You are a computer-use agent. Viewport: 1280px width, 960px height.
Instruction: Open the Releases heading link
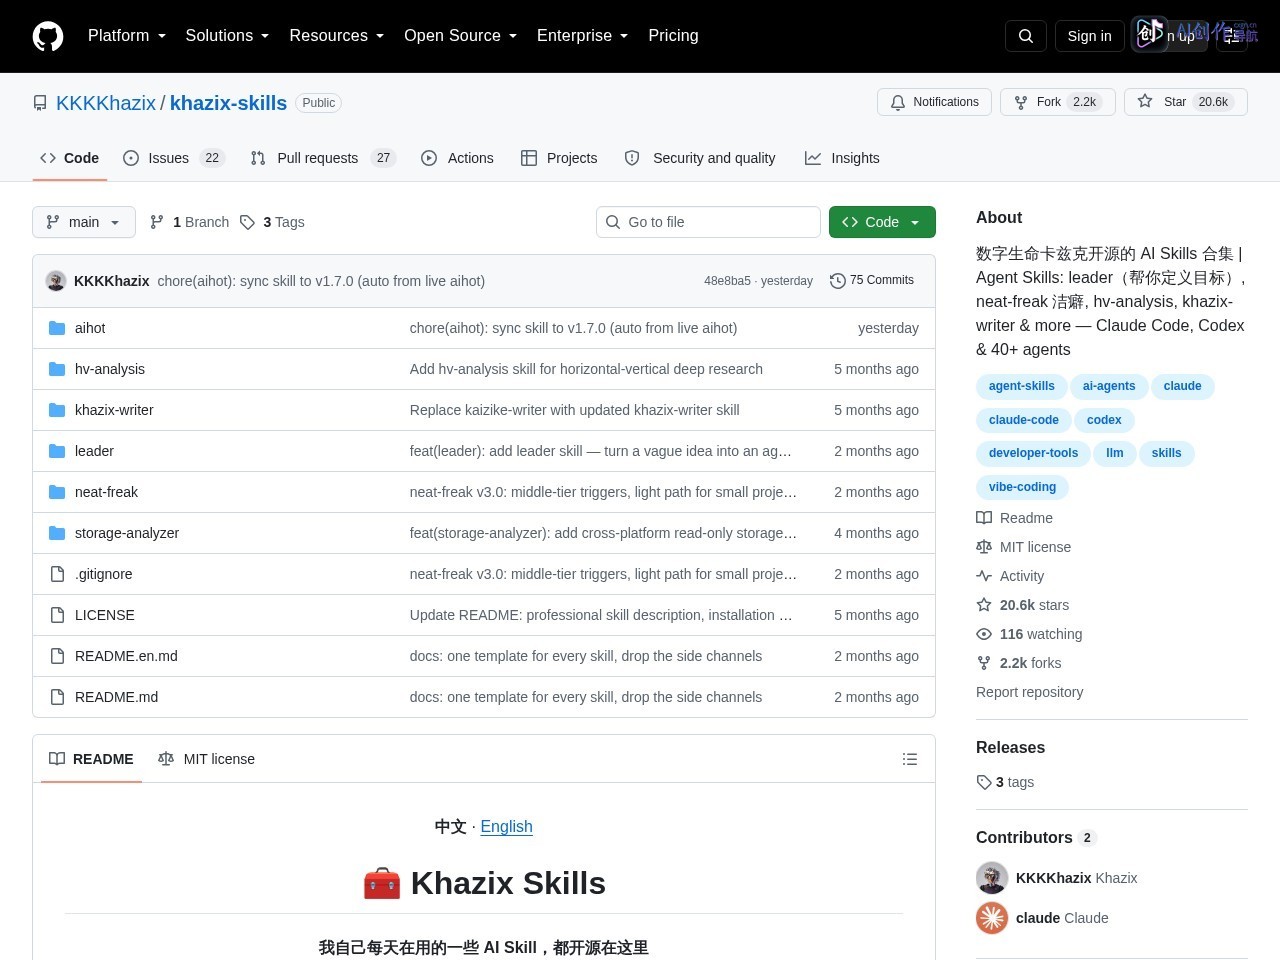(x=1010, y=747)
